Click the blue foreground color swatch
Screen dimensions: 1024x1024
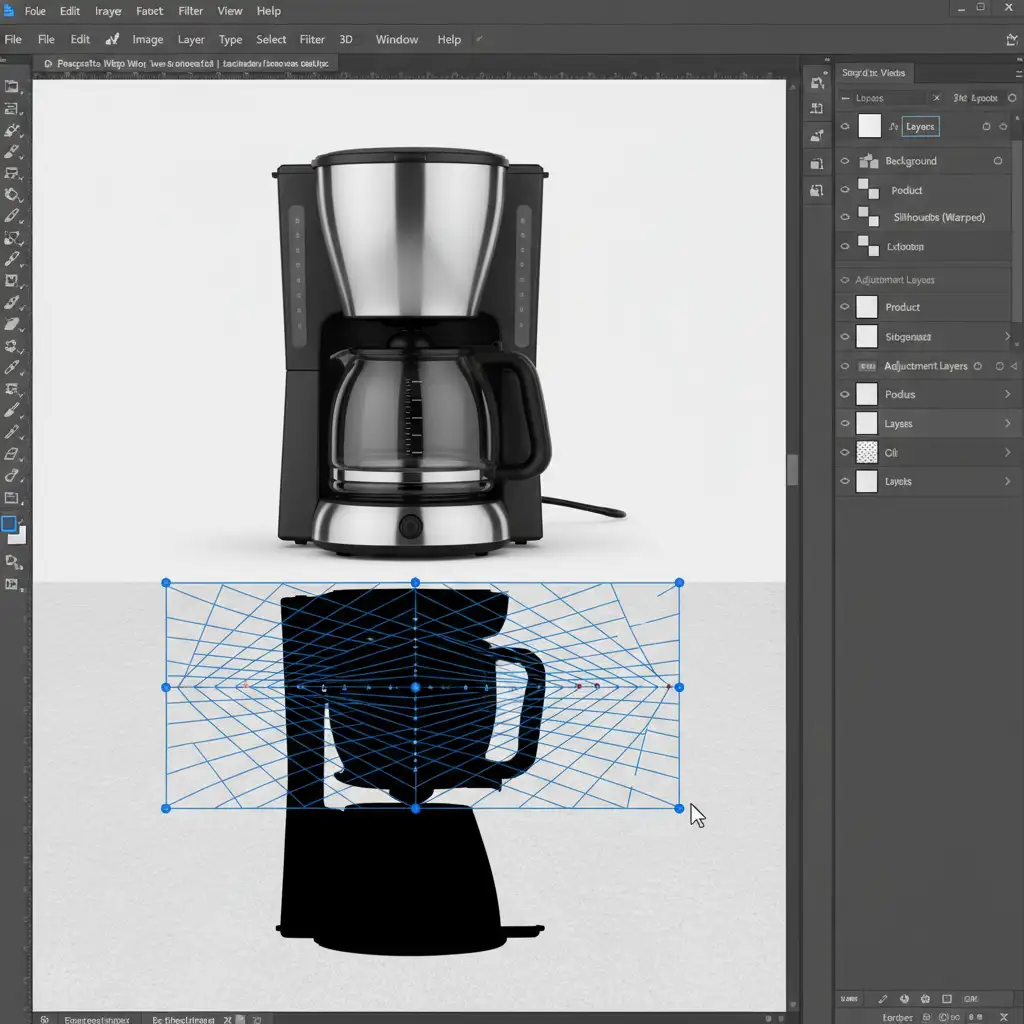[x=9, y=524]
